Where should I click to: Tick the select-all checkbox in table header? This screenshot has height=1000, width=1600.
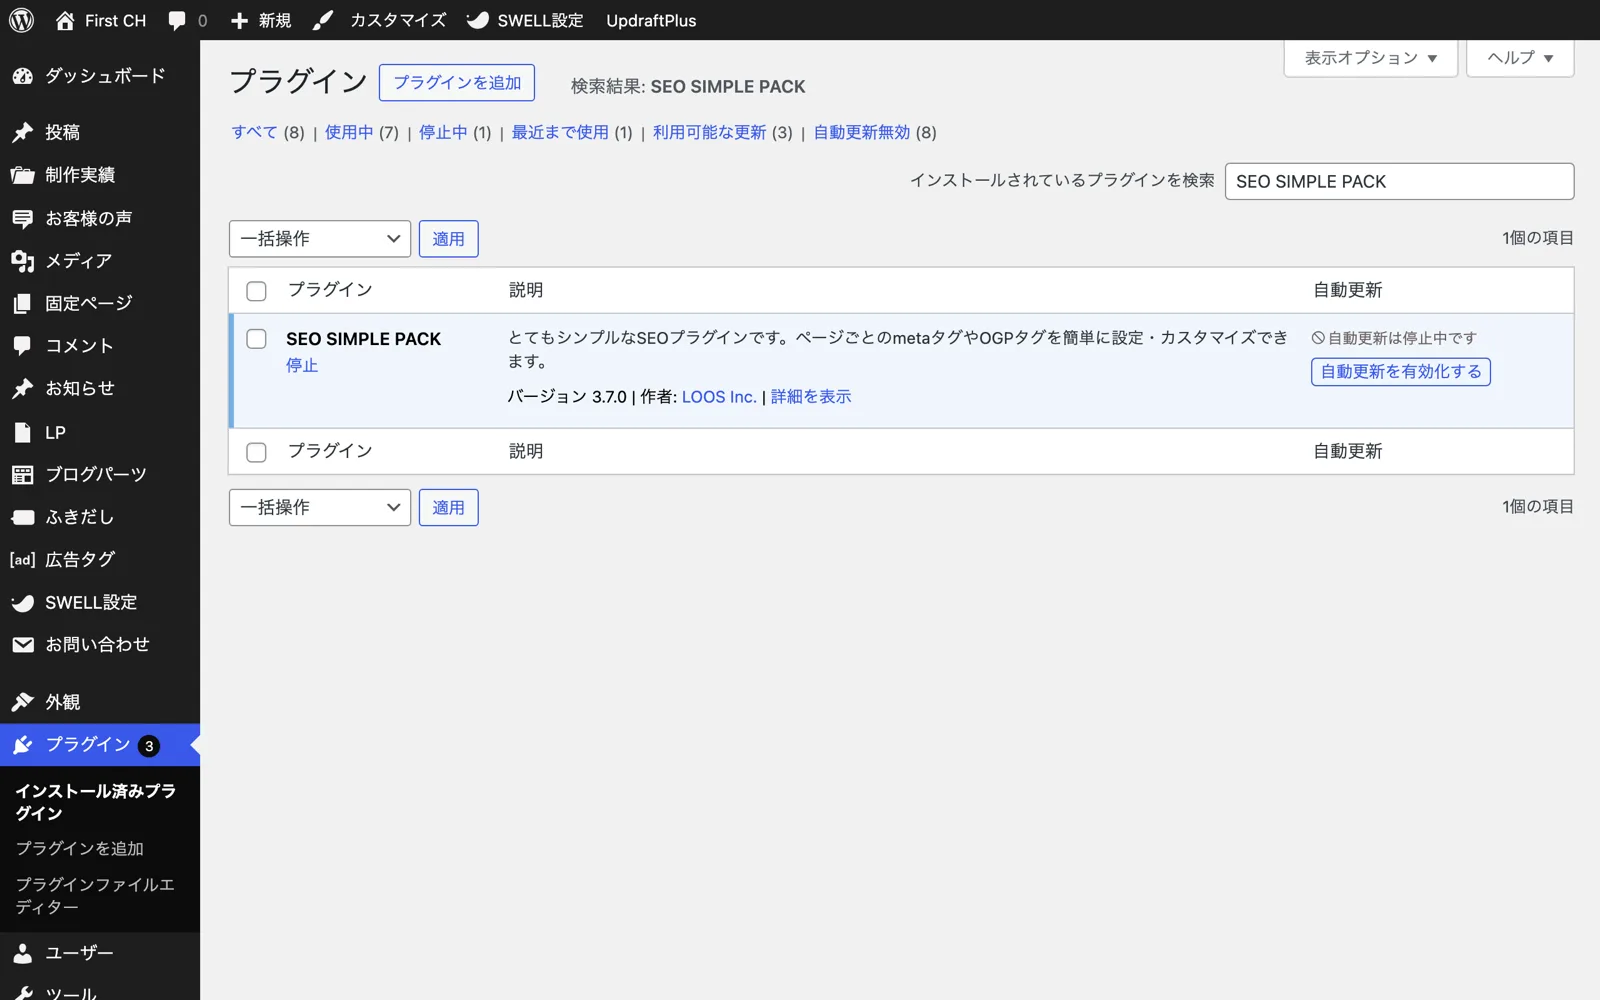256,291
